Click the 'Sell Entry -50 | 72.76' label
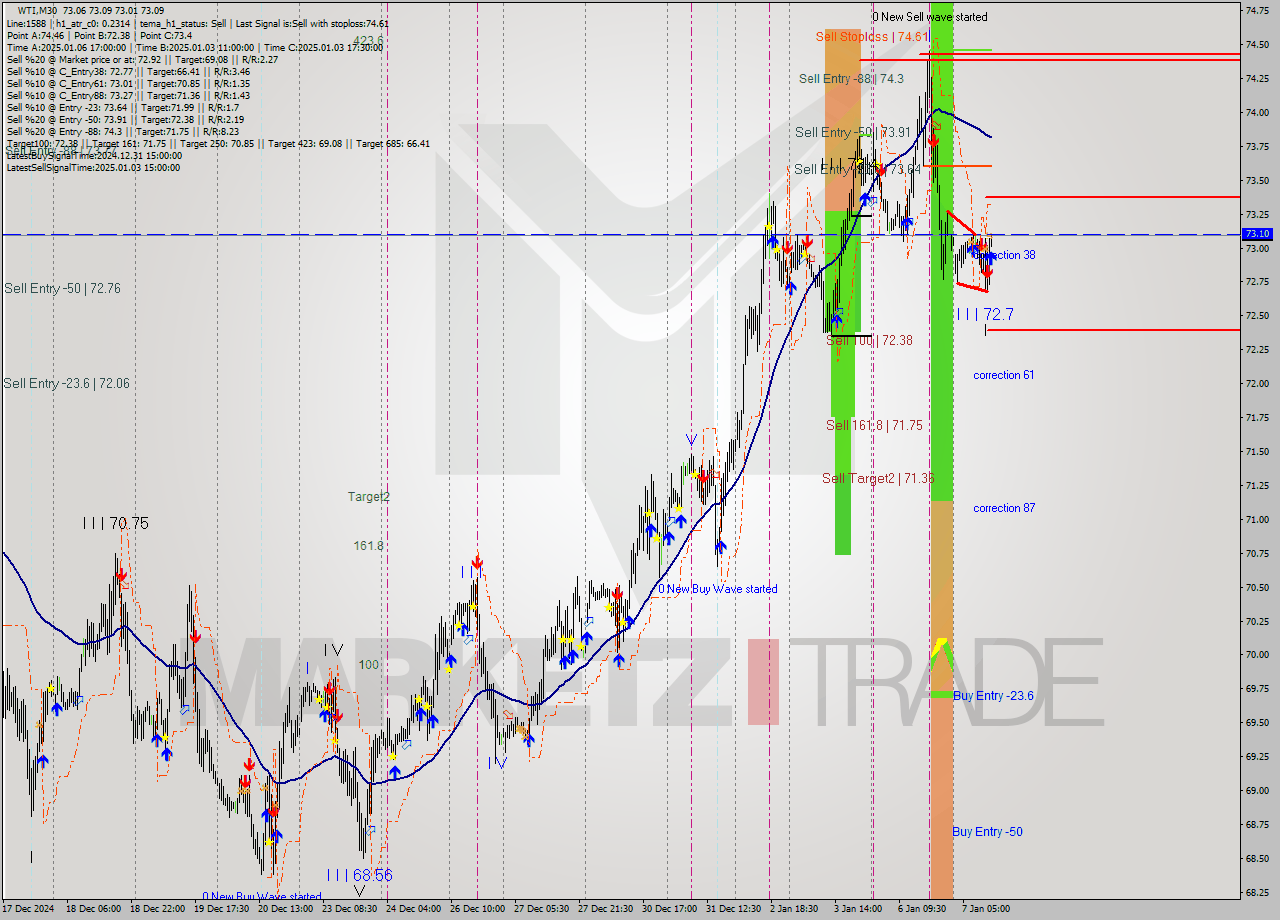 [62, 289]
